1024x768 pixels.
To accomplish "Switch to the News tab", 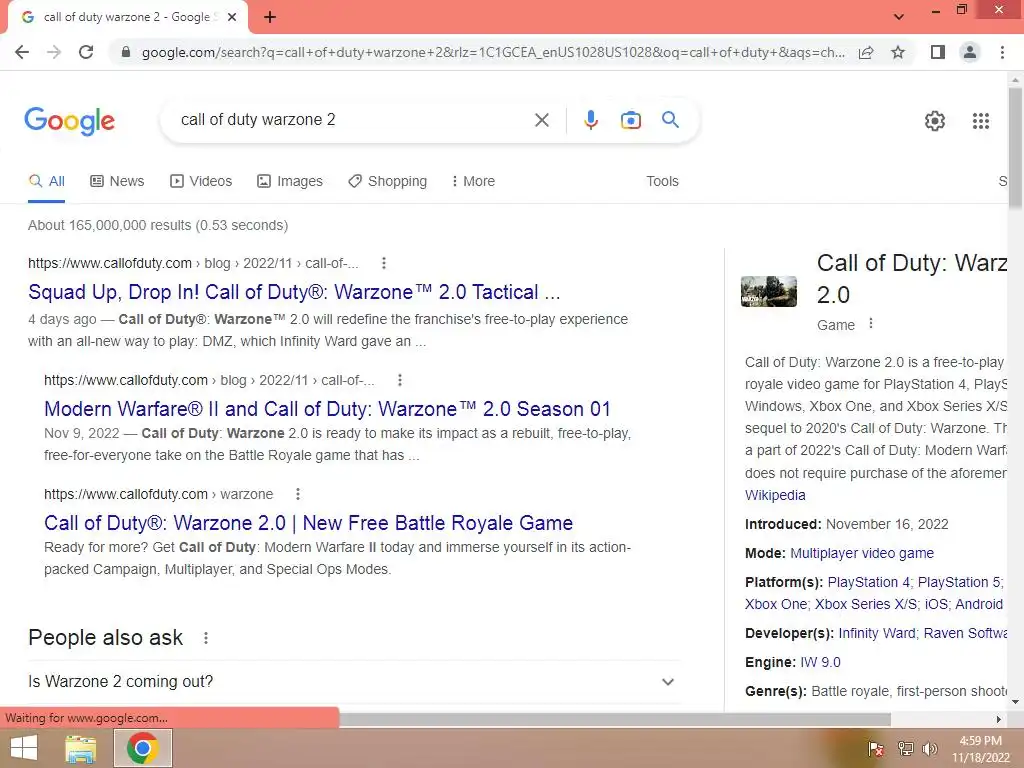I will point(117,182).
